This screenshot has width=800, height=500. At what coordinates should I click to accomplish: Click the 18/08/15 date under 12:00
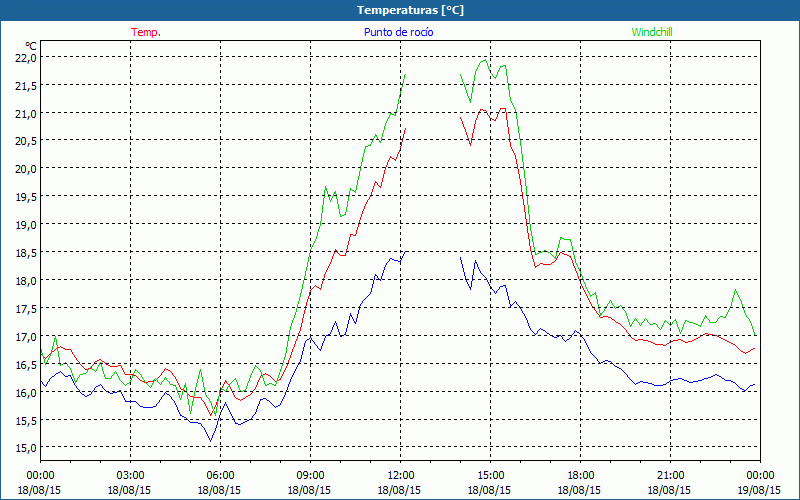pyautogui.click(x=399, y=490)
